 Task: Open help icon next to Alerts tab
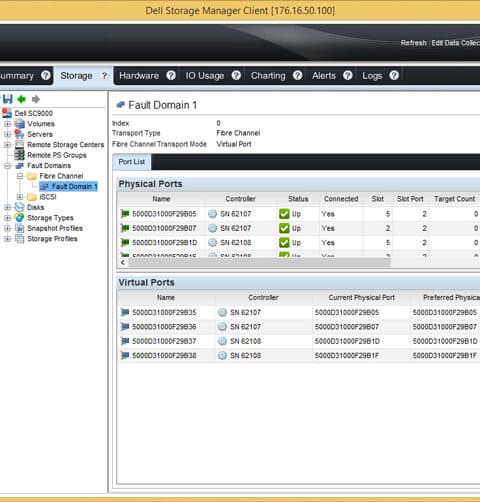(348, 76)
